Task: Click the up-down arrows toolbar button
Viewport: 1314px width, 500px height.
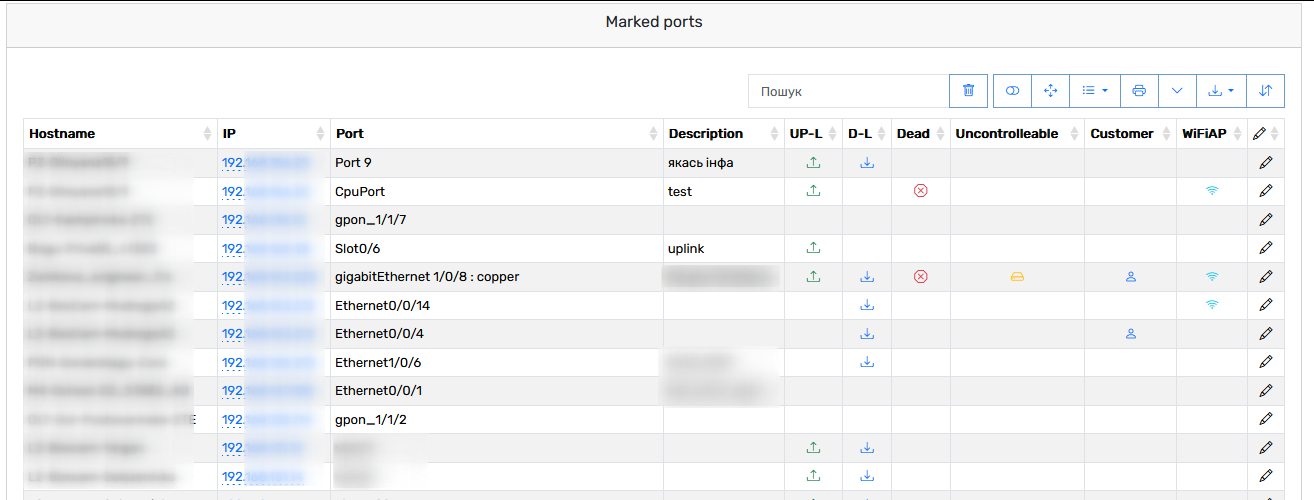Action: pyautogui.click(x=1265, y=91)
